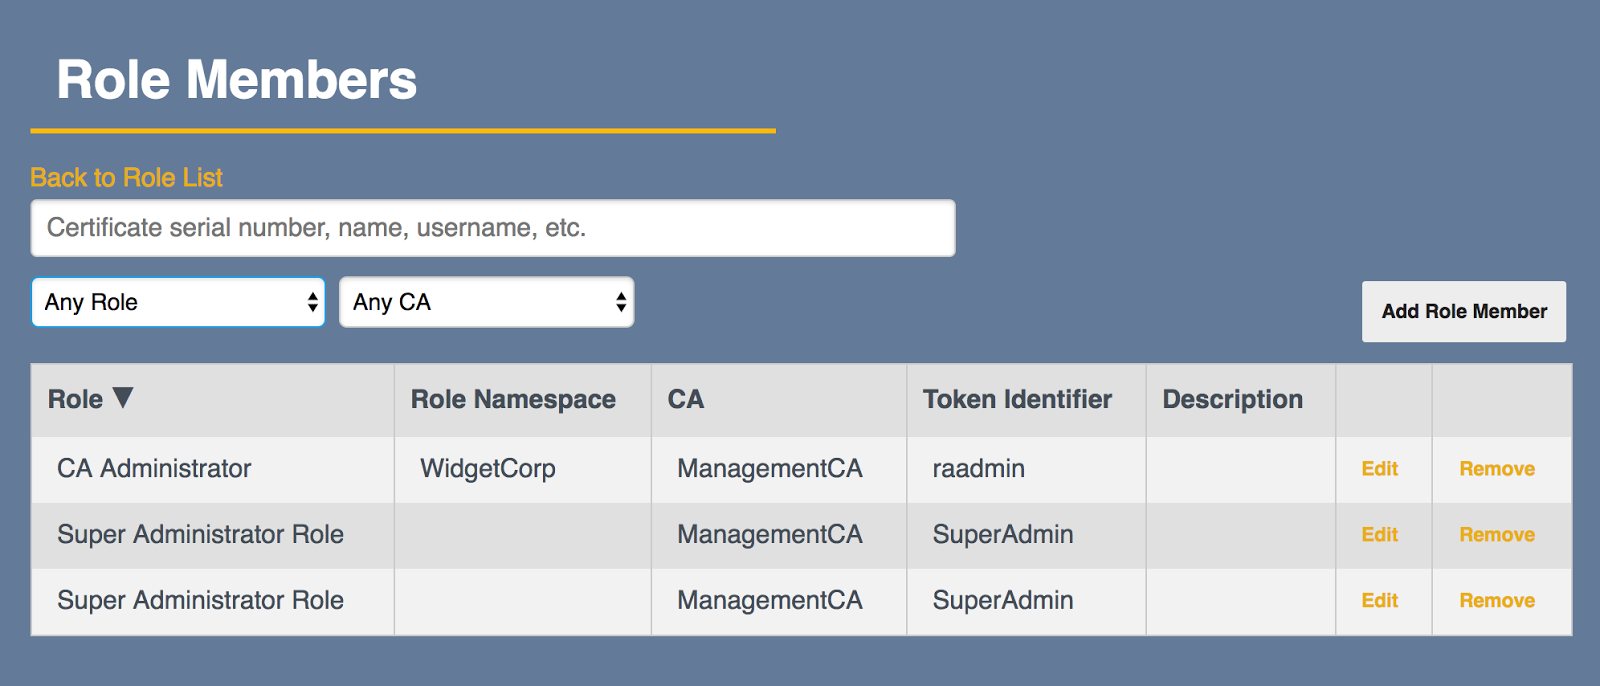The height and width of the screenshot is (686, 1600).
Task: Sort by the Description column header
Action: click(x=1232, y=400)
